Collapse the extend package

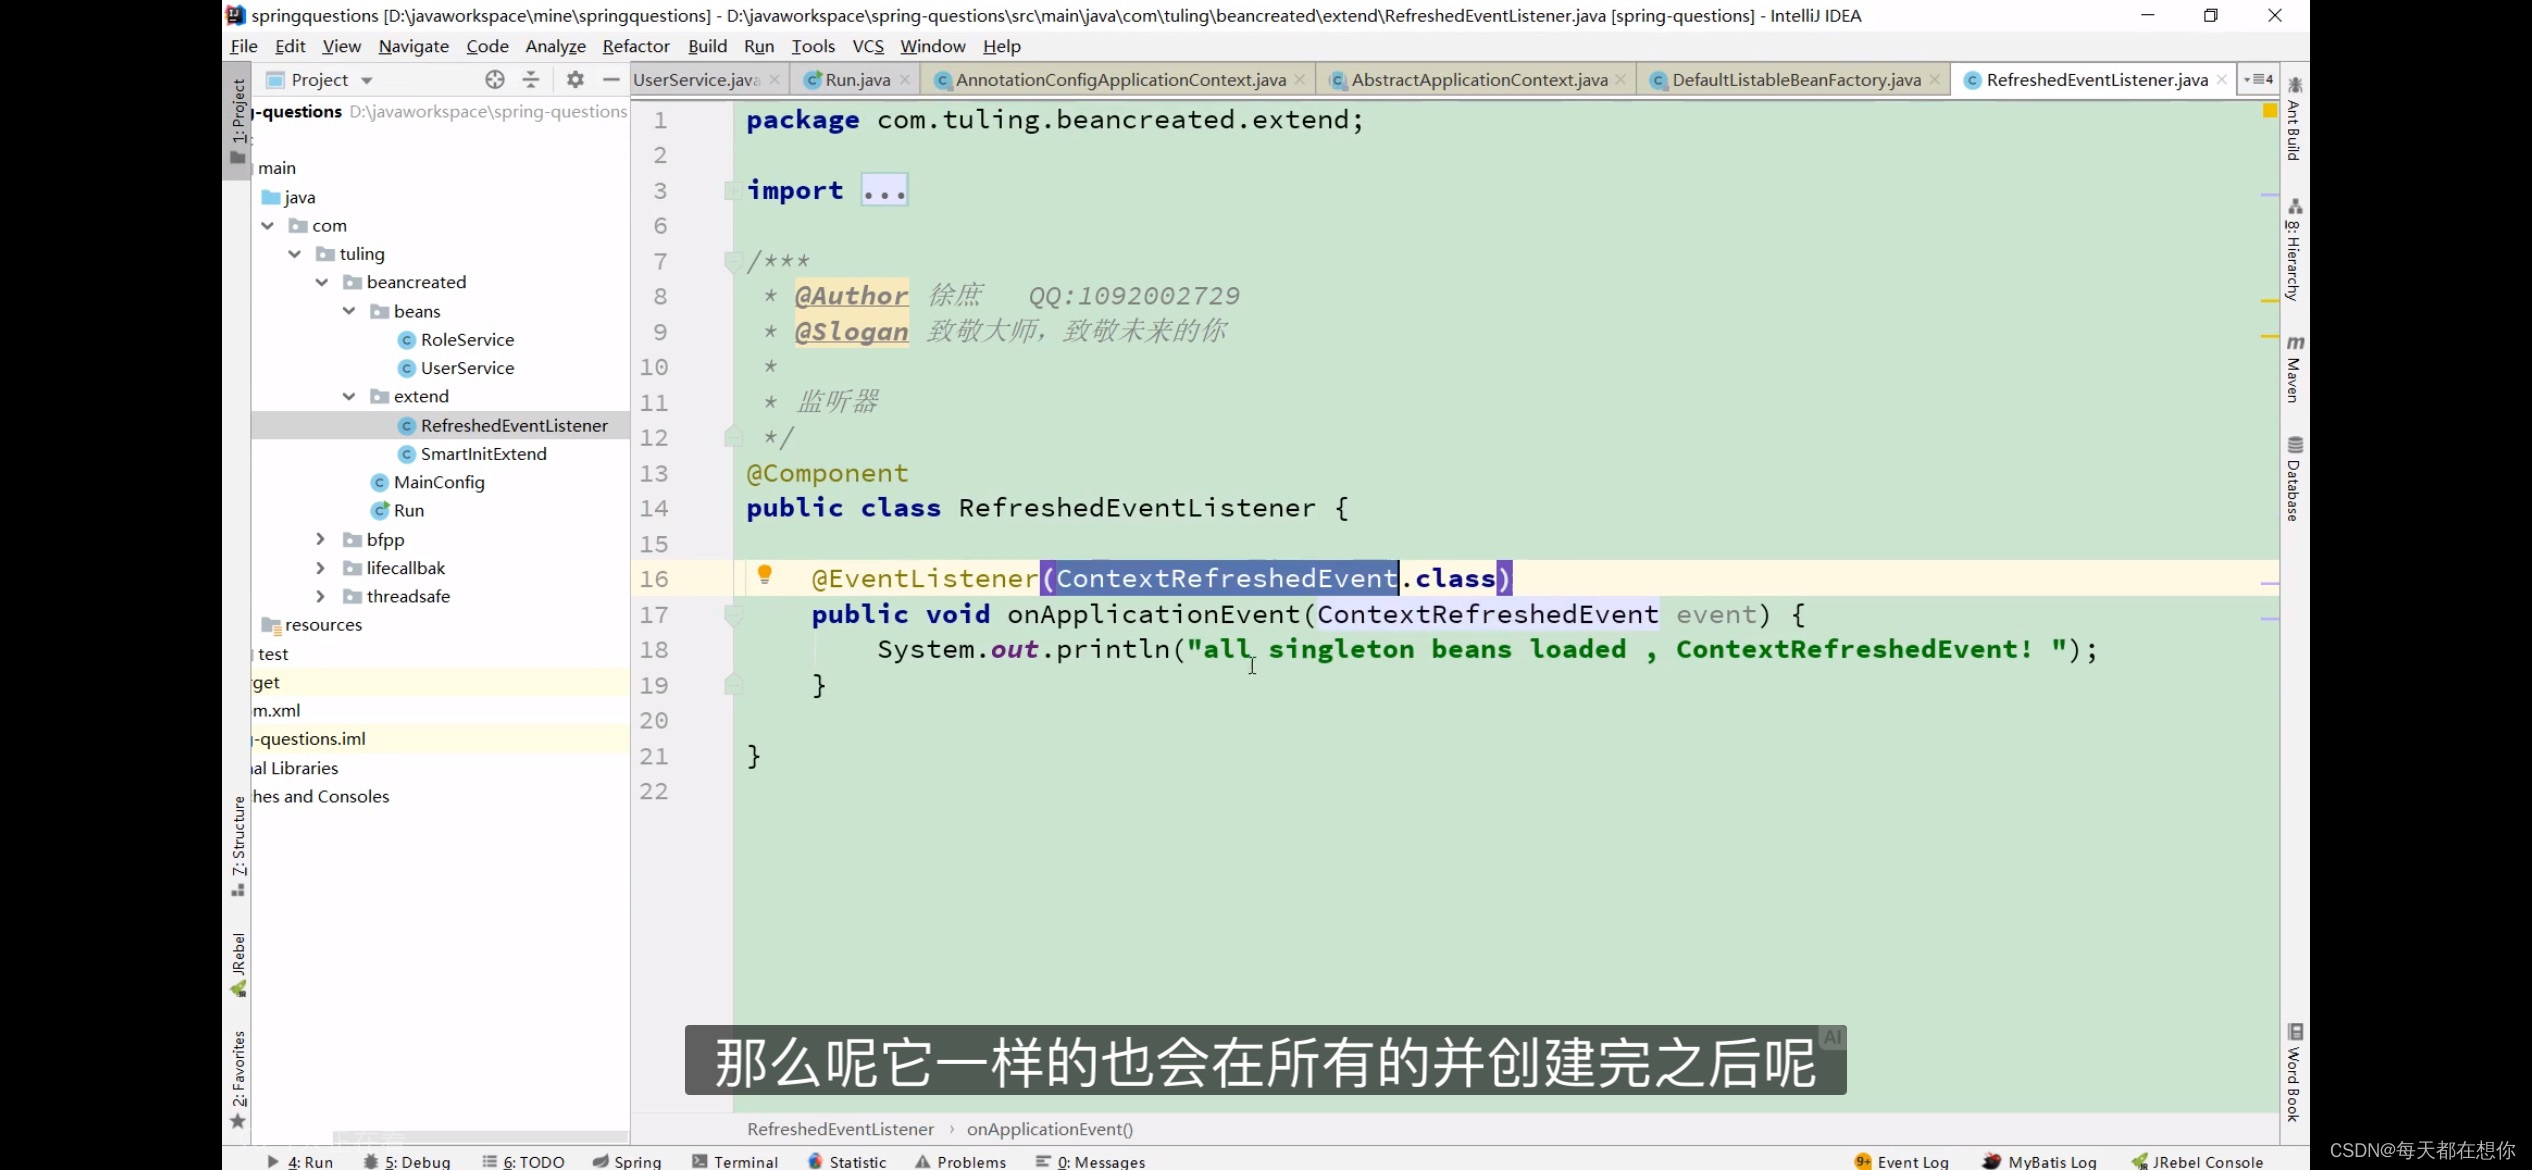[349, 396]
